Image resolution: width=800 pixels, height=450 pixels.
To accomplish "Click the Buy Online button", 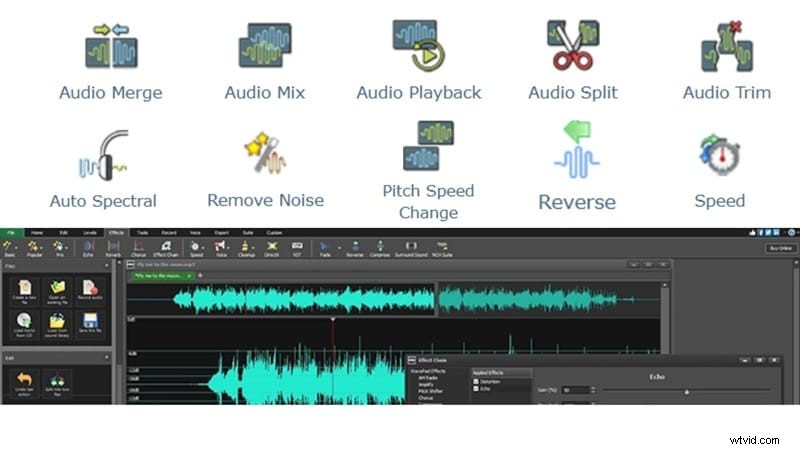I will pyautogui.click(x=781, y=248).
